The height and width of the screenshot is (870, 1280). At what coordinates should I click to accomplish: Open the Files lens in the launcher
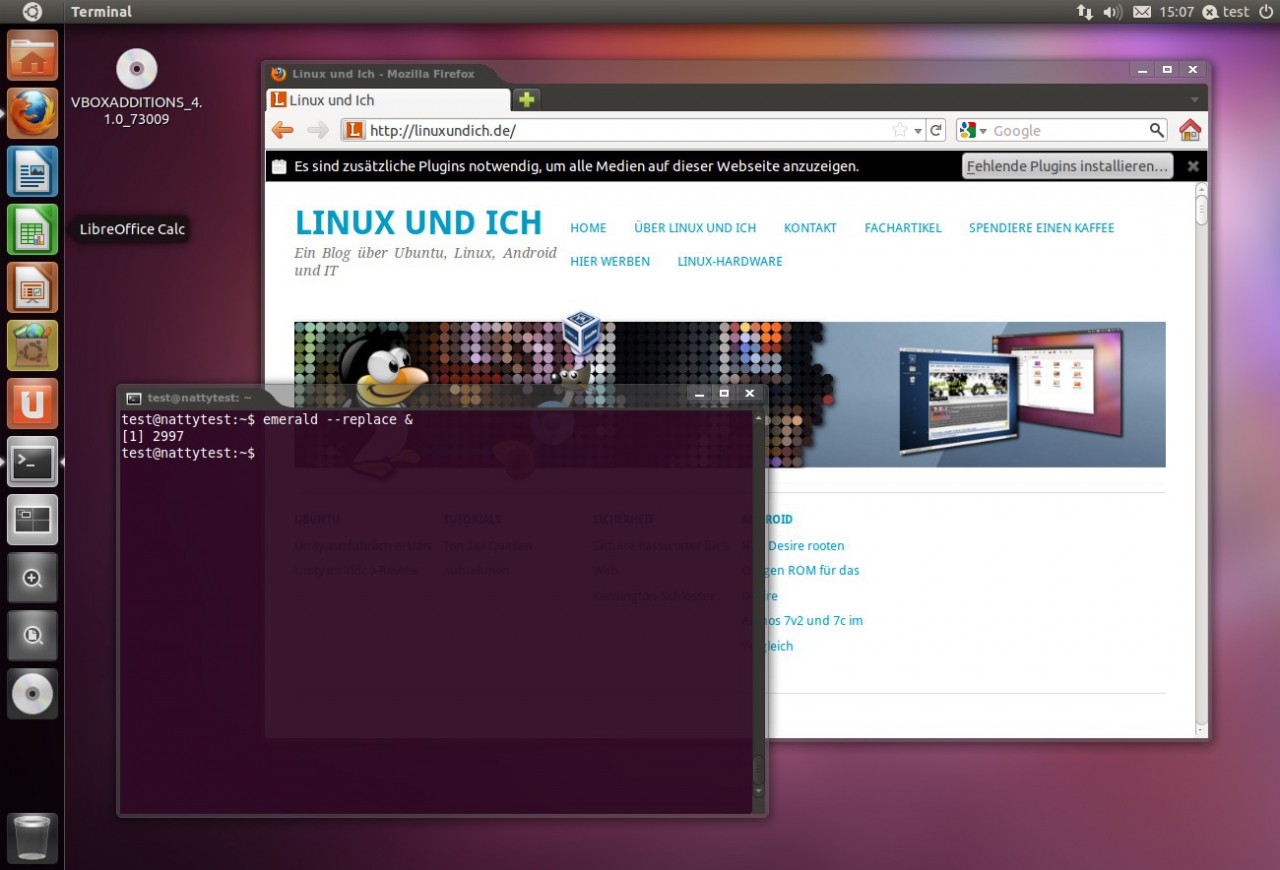33,635
